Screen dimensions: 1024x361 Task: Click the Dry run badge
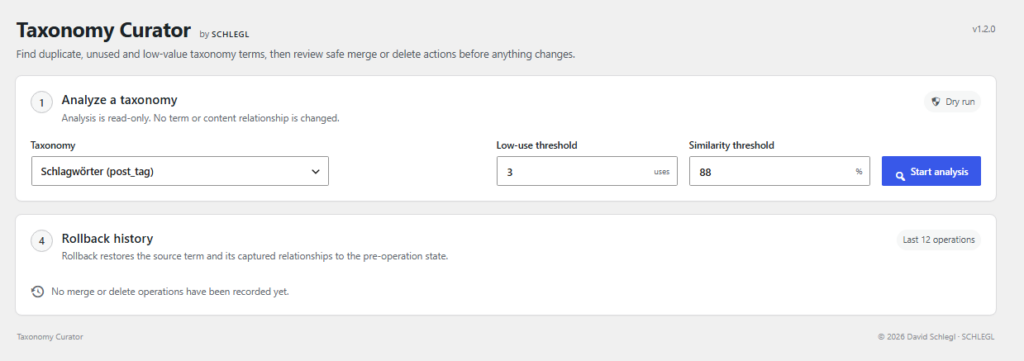point(952,102)
